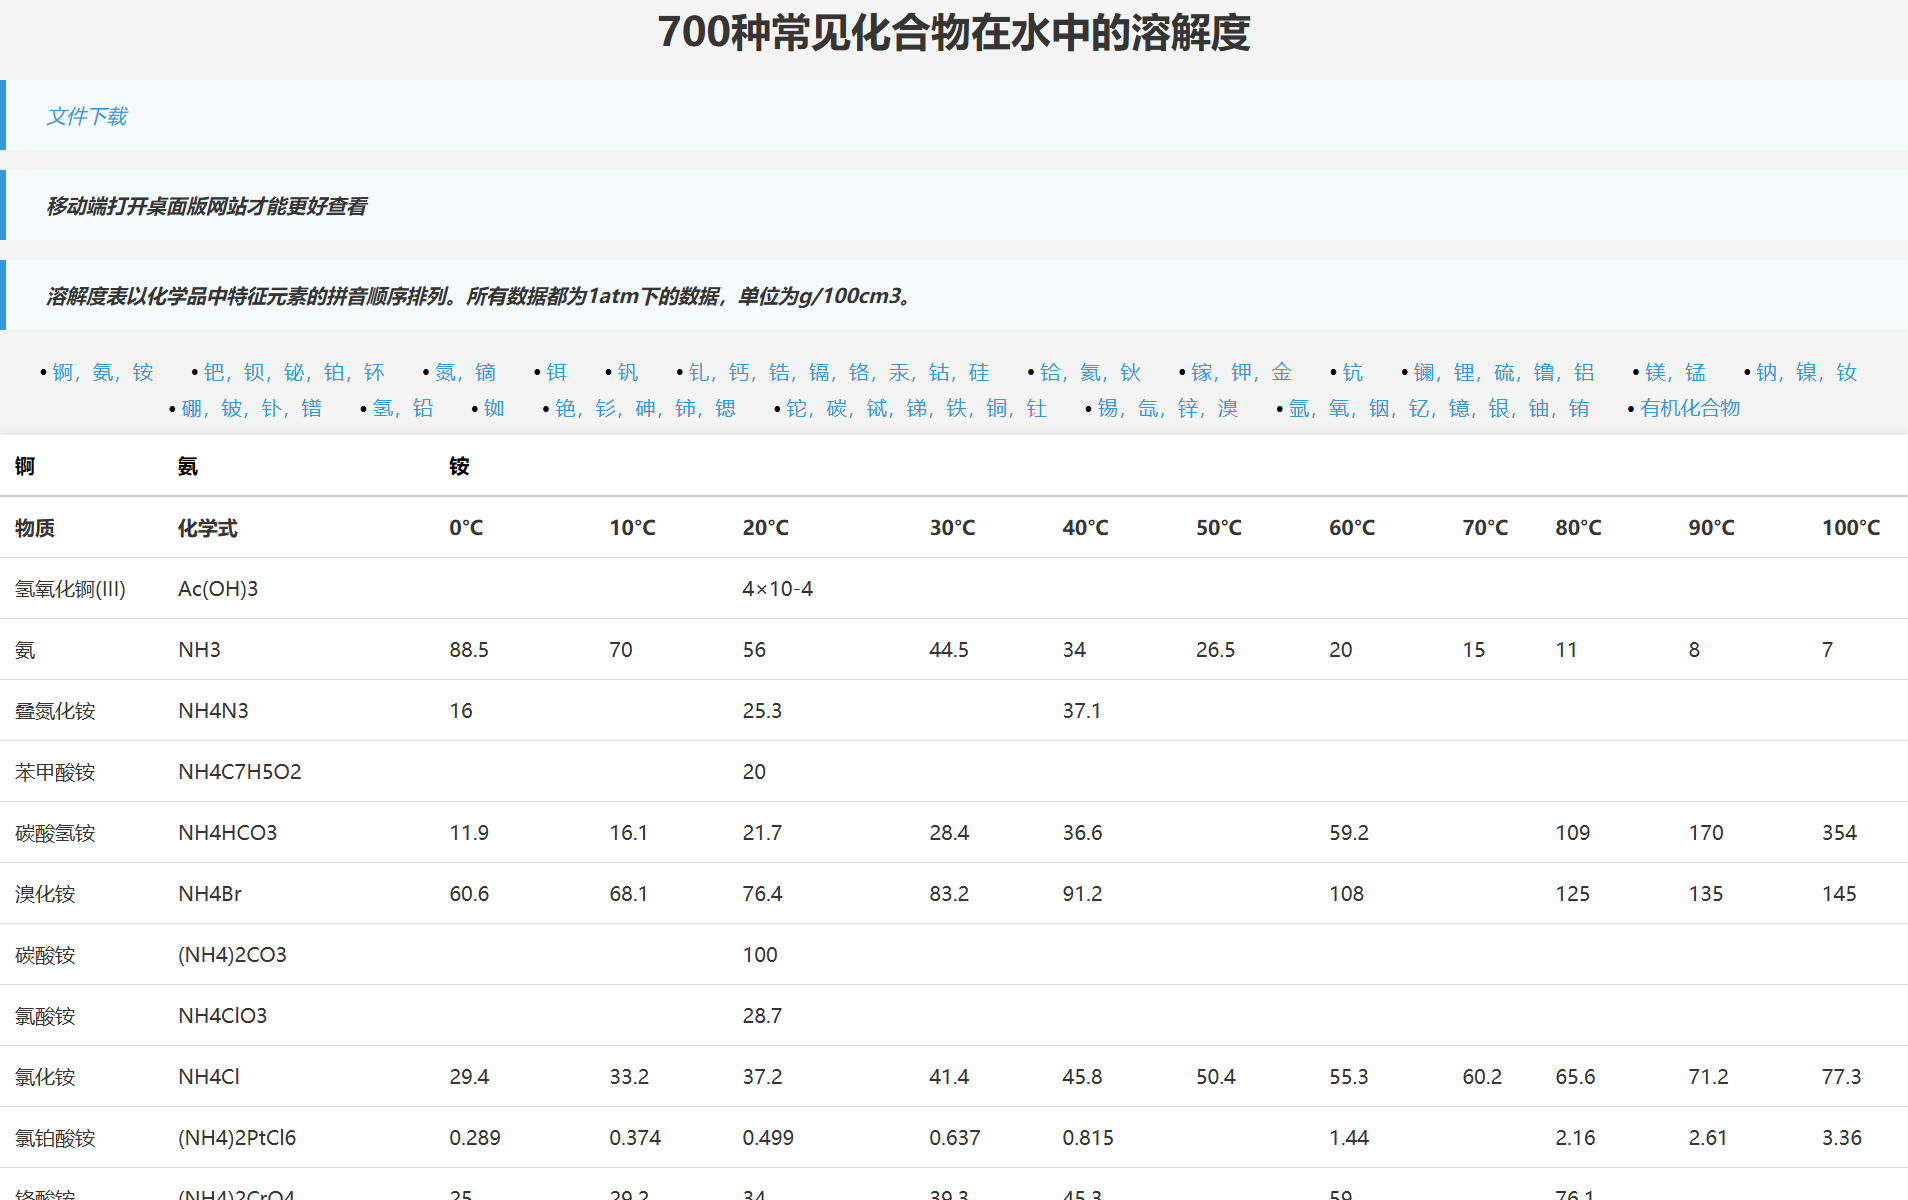This screenshot has width=1908, height=1200.
Task: Navigate to the 有机化合物 organic compounds link
Action: (x=1689, y=408)
